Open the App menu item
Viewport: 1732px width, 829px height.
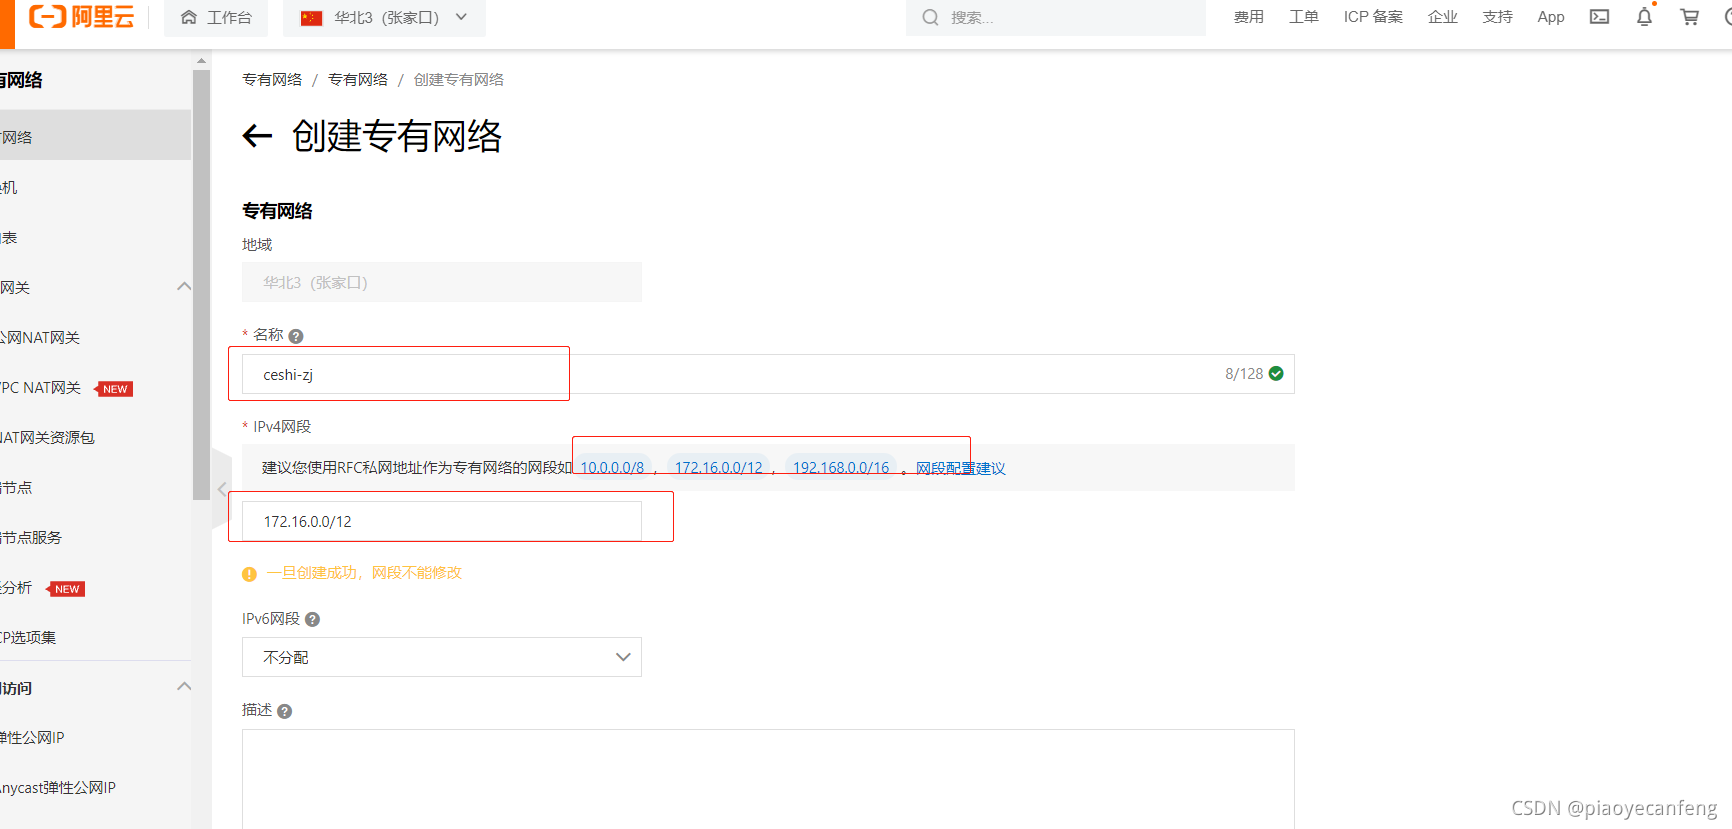tap(1551, 17)
